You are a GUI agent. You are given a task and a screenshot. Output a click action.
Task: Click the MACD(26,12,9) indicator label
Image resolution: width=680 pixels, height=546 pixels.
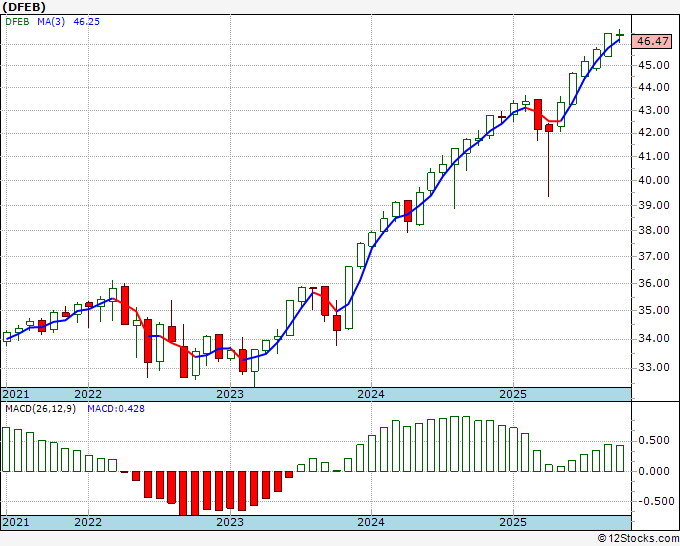point(41,409)
